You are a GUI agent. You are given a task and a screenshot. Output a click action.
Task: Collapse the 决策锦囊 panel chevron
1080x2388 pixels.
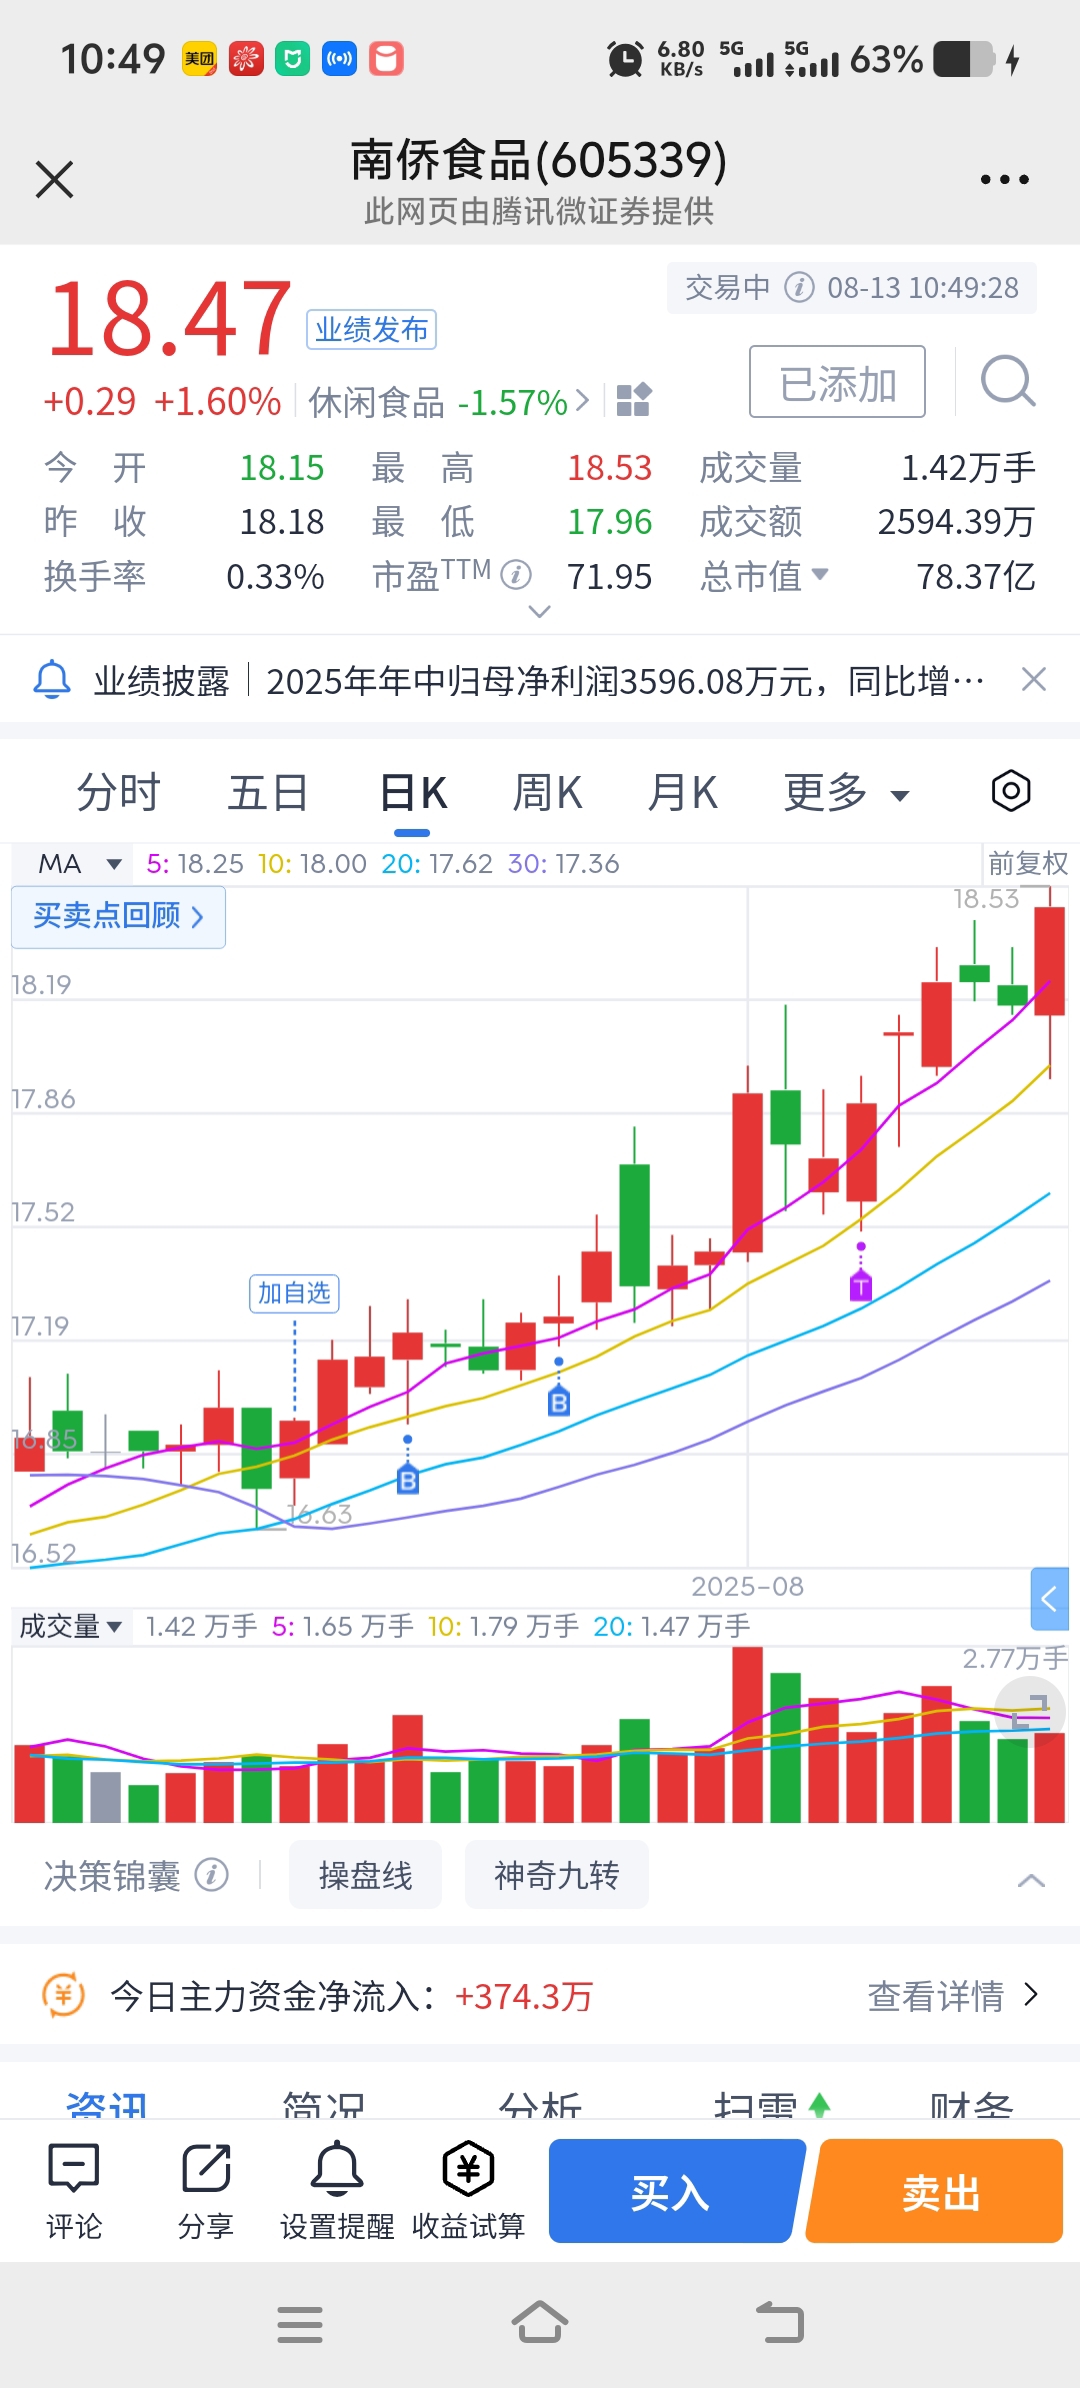1031,1881
